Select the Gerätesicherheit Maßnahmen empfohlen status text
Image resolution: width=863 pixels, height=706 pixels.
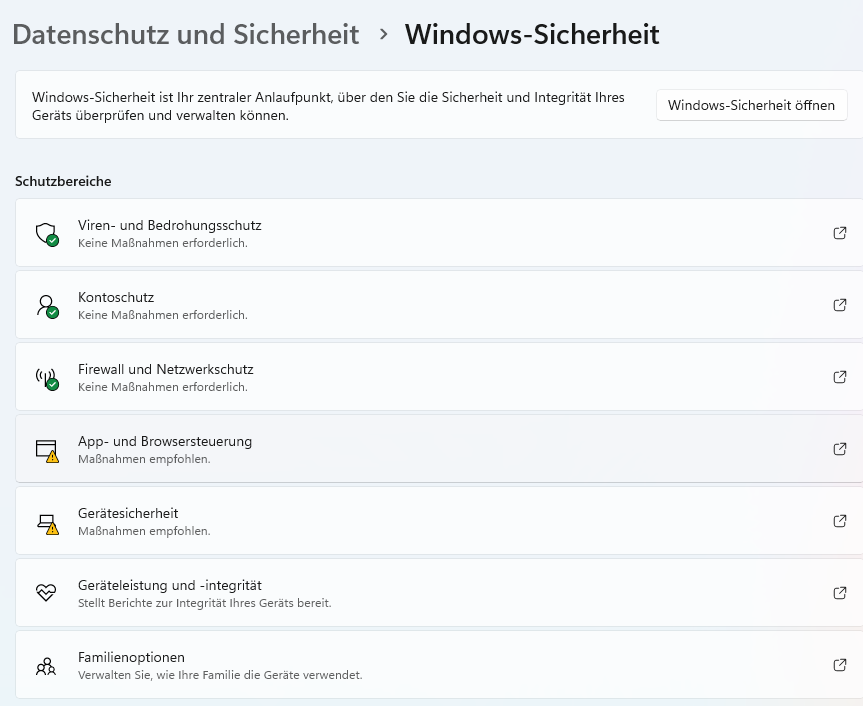coord(144,531)
